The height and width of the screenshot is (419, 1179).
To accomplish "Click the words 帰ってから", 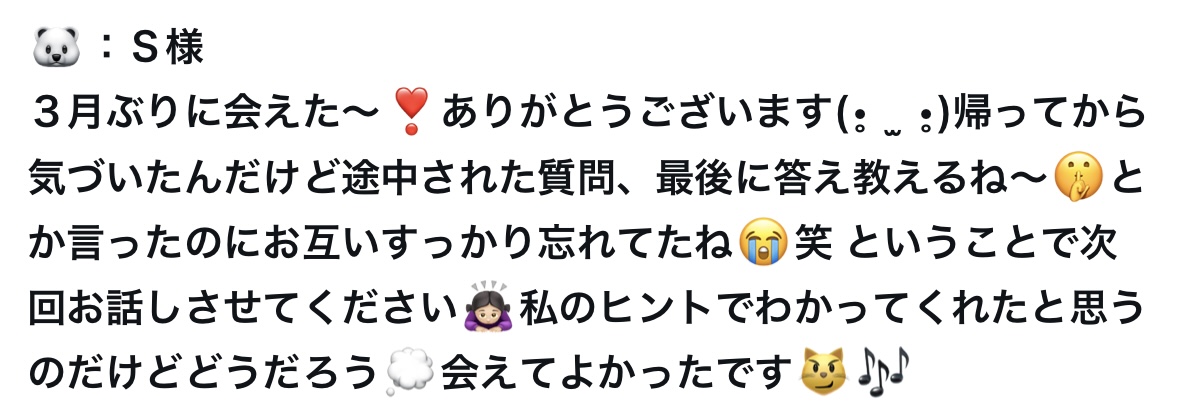I will coord(1049,114).
